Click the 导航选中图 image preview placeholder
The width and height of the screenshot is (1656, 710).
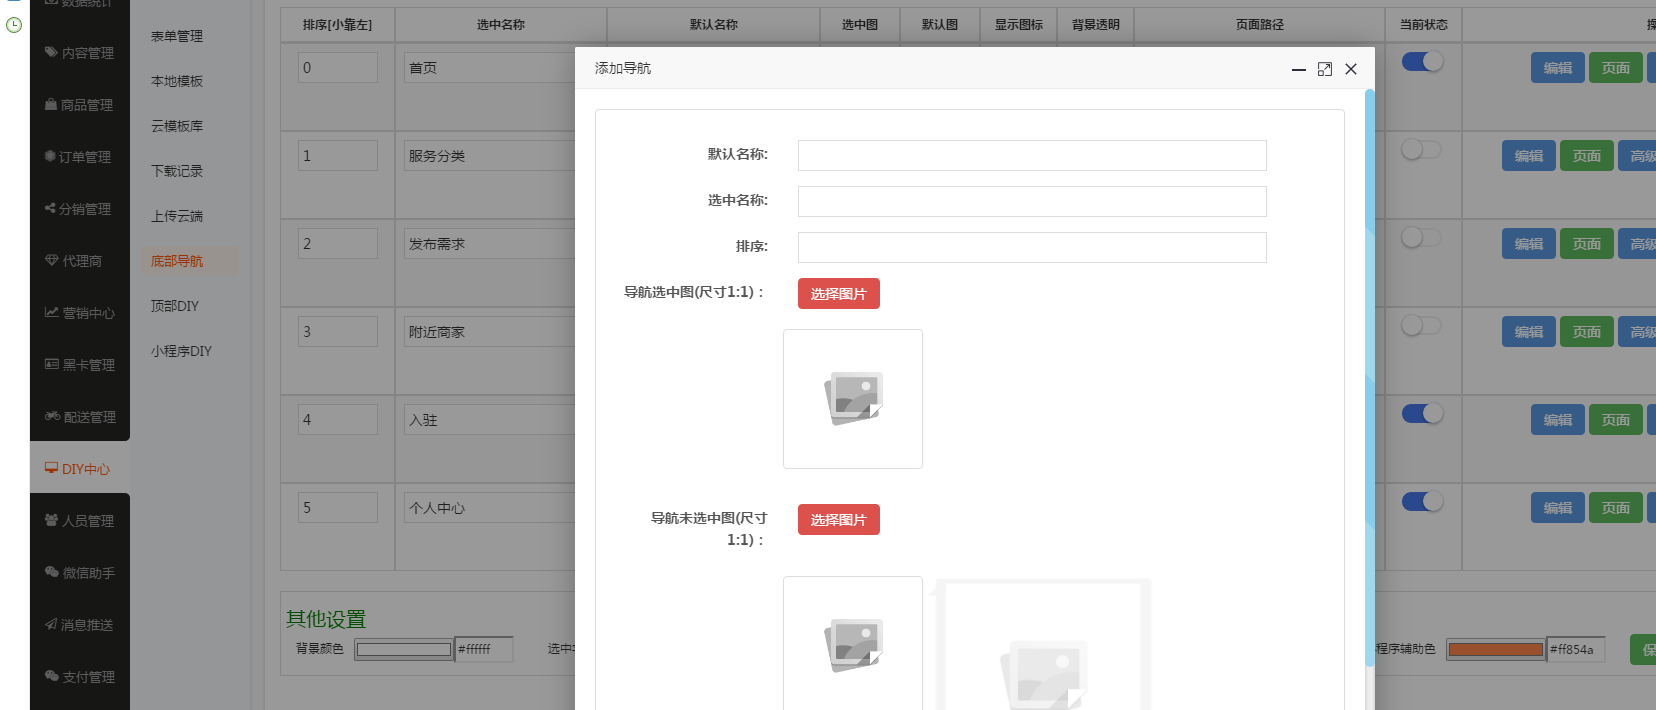coord(852,399)
